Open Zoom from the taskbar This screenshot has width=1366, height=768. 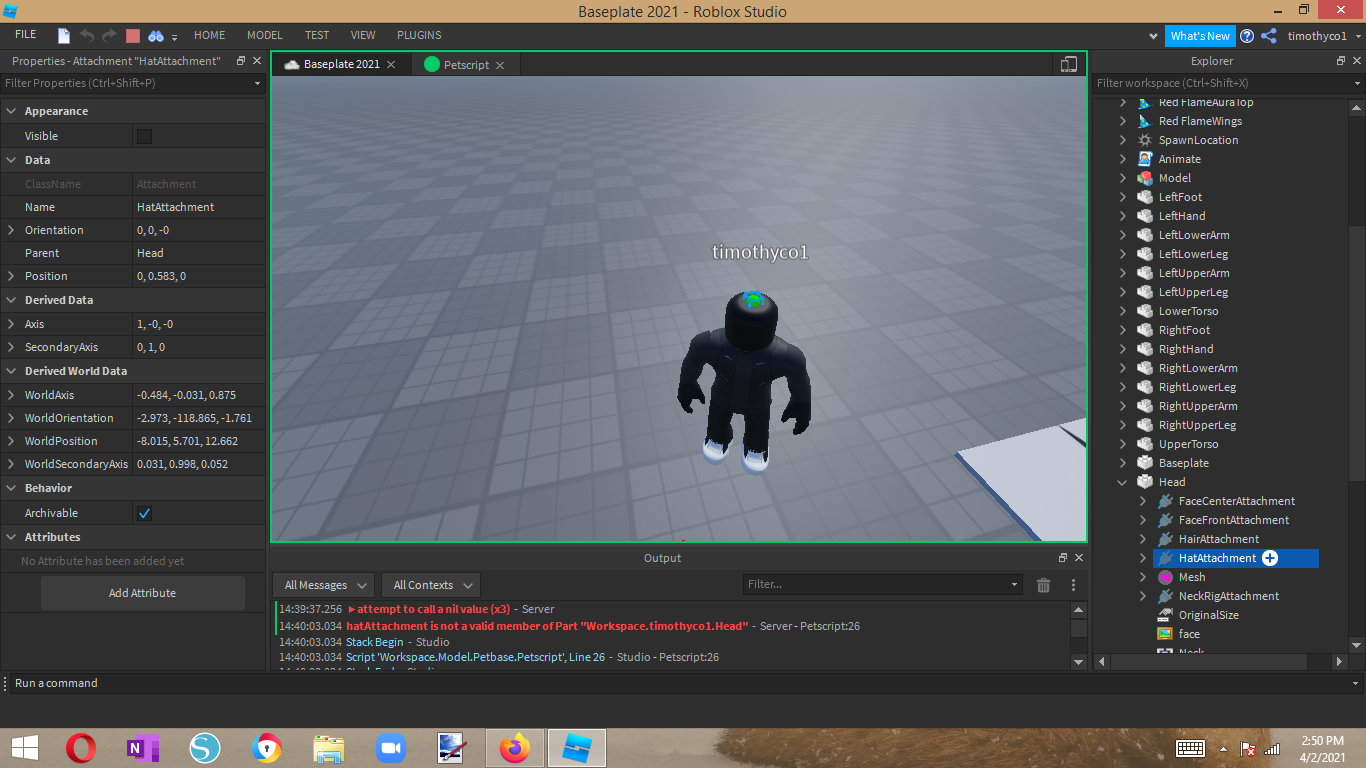392,748
